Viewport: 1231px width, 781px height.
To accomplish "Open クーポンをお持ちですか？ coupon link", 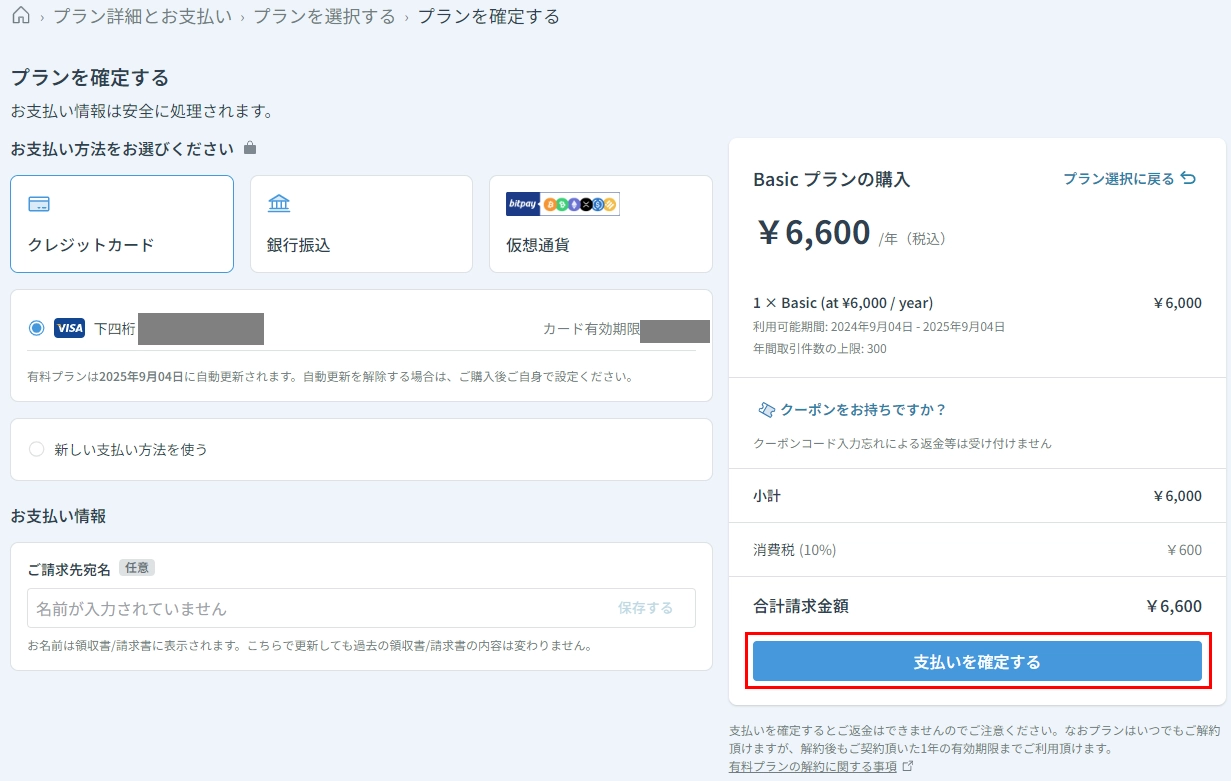I will [x=863, y=410].
